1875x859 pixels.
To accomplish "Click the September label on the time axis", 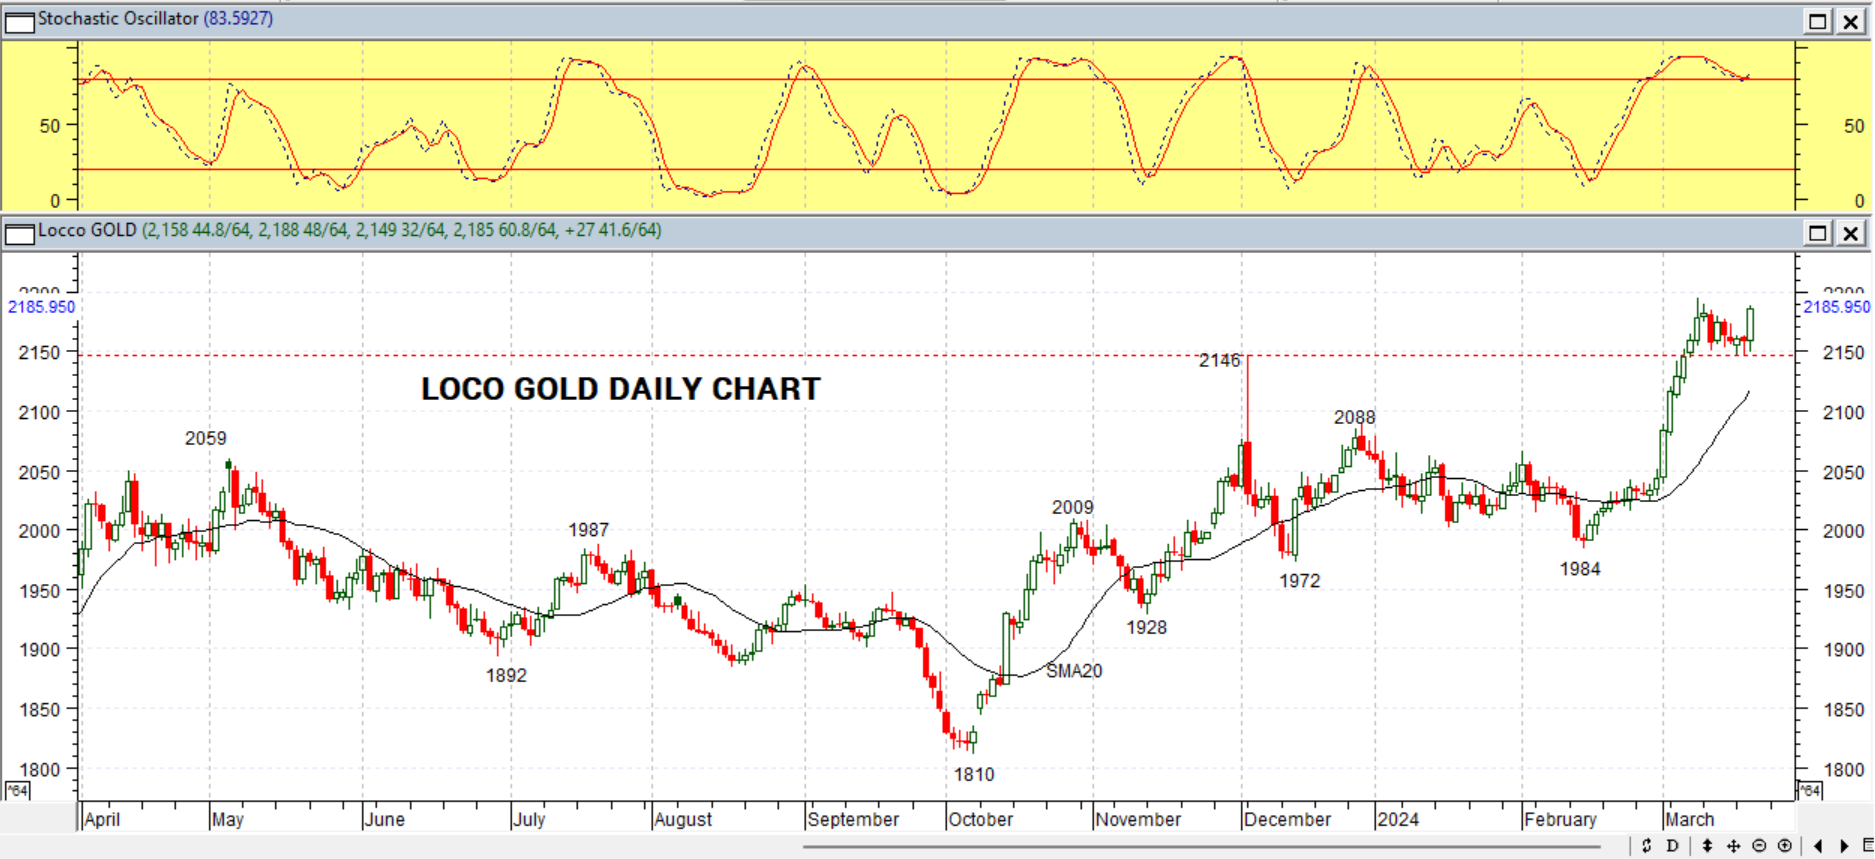I will point(853,820).
